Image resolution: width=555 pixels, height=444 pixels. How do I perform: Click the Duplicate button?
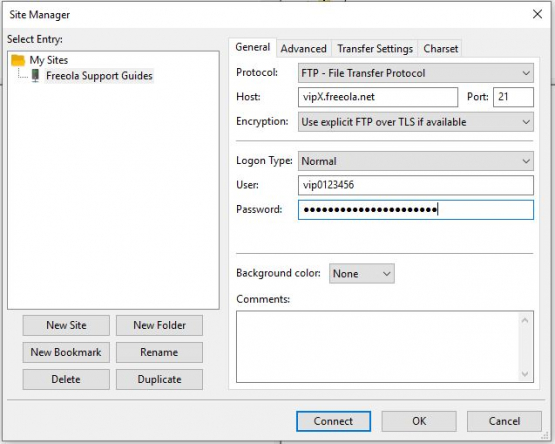pos(159,380)
